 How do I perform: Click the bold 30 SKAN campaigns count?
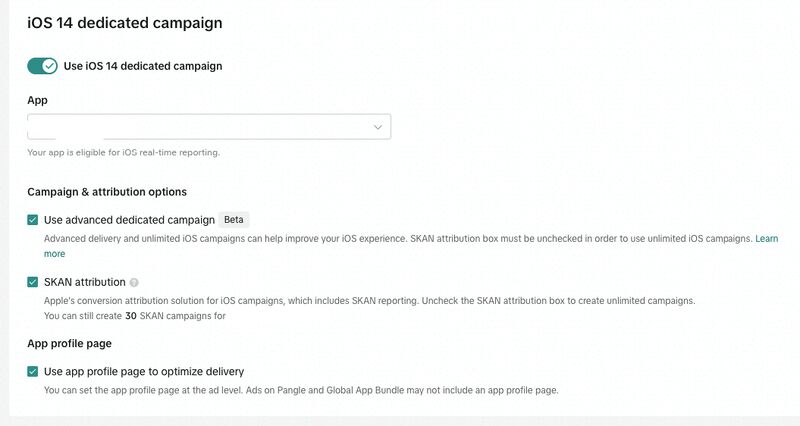coord(131,316)
